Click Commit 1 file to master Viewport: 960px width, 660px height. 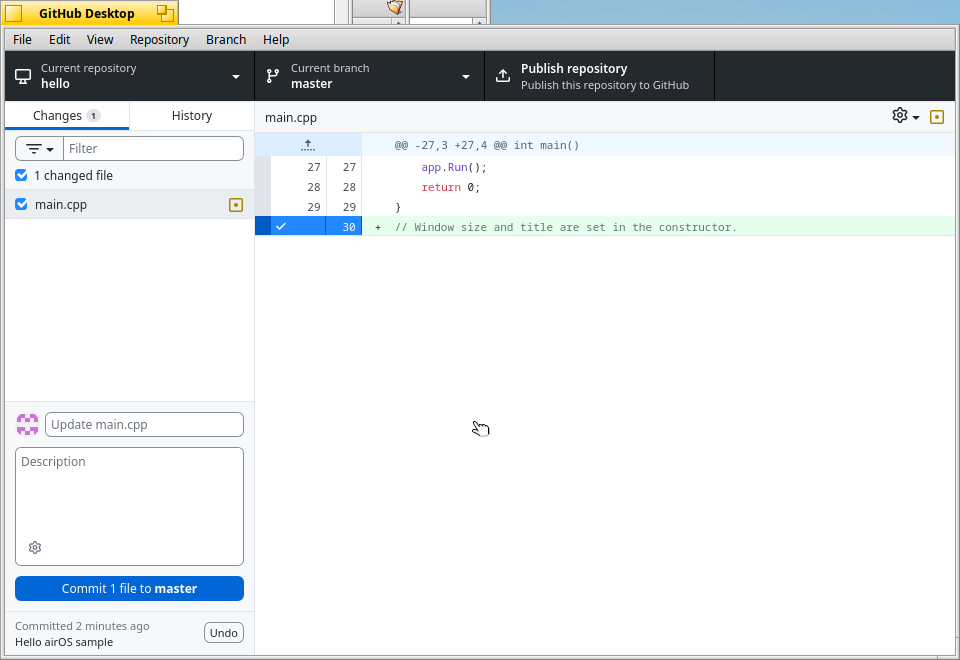point(129,588)
